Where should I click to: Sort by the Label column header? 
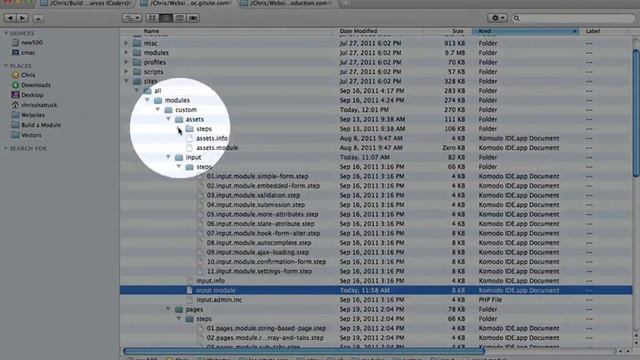tap(593, 31)
